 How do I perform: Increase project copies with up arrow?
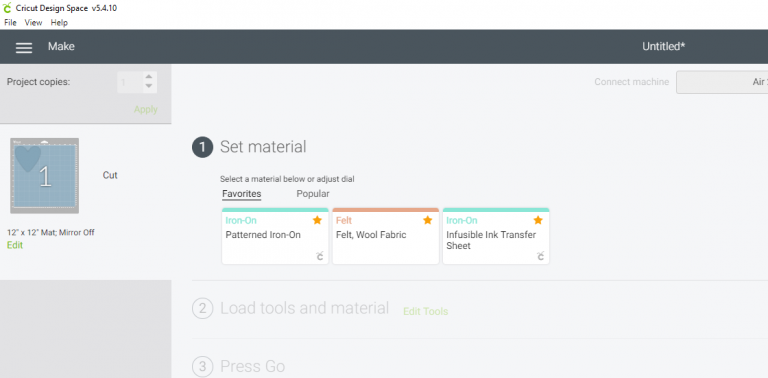[149, 77]
